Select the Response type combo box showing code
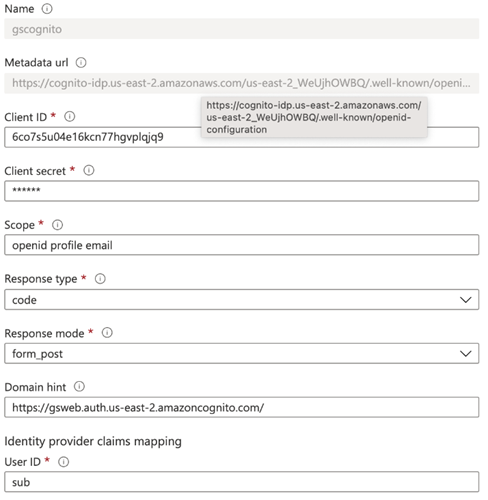The image size is (488, 500). [x=242, y=300]
